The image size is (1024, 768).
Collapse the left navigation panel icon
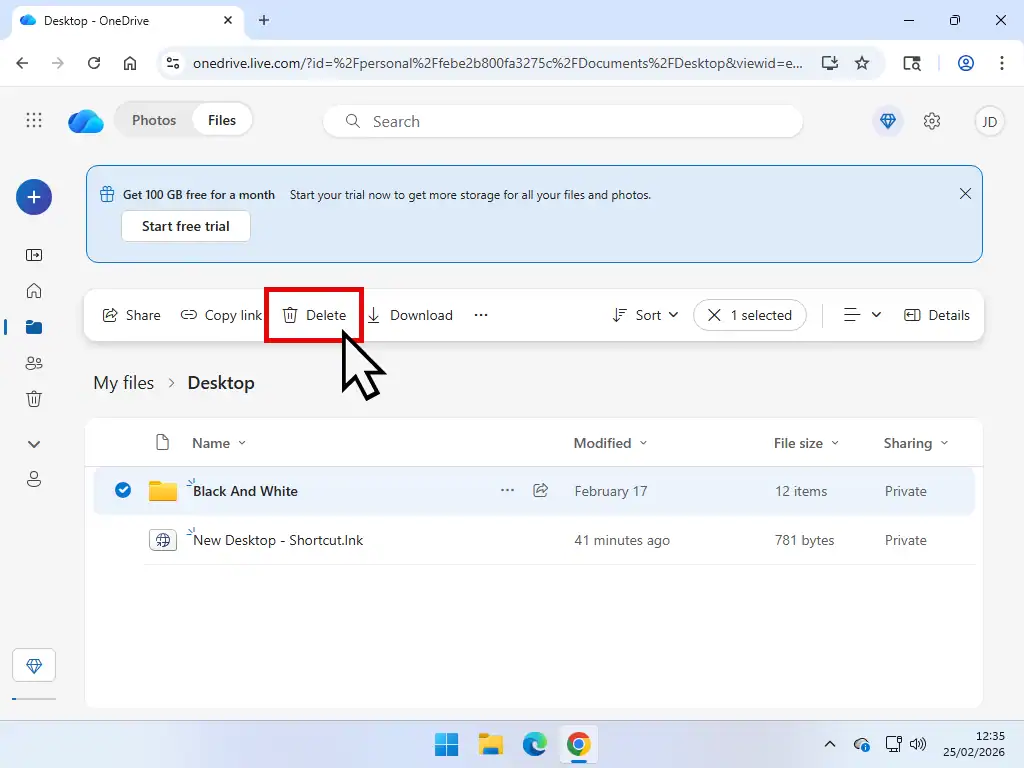tap(34, 255)
